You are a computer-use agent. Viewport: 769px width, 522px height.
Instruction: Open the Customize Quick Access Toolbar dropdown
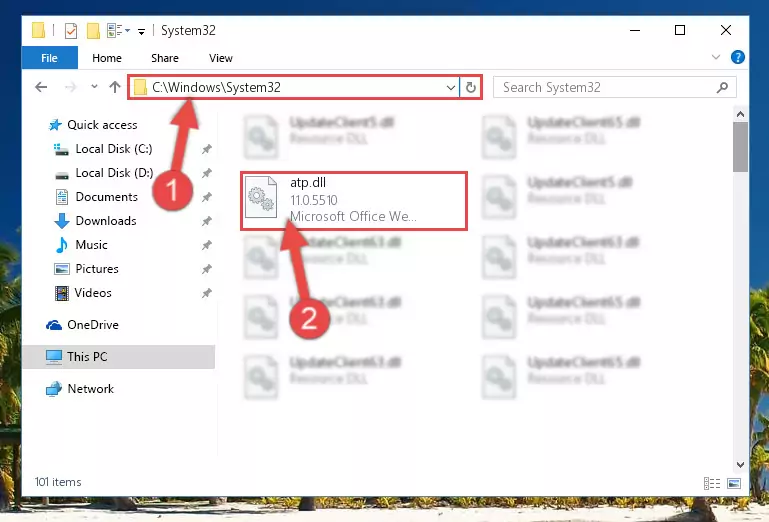tap(141, 31)
